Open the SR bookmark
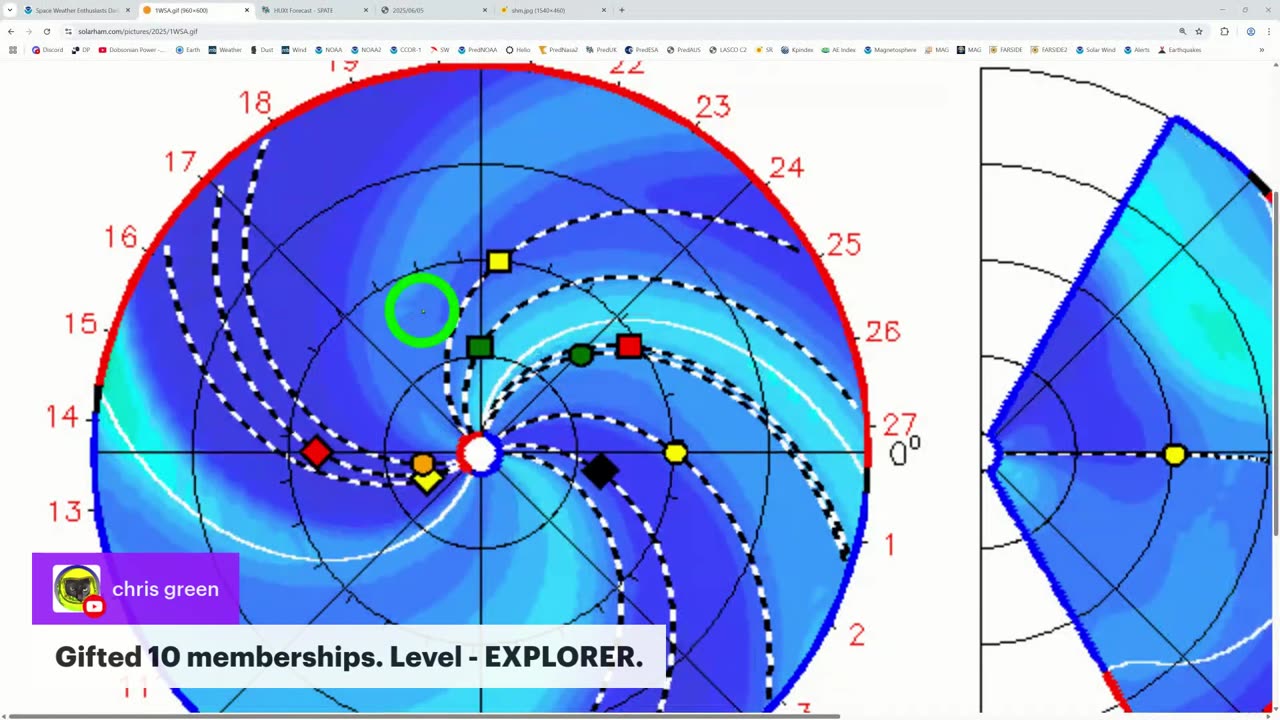1280x720 pixels. [x=763, y=49]
